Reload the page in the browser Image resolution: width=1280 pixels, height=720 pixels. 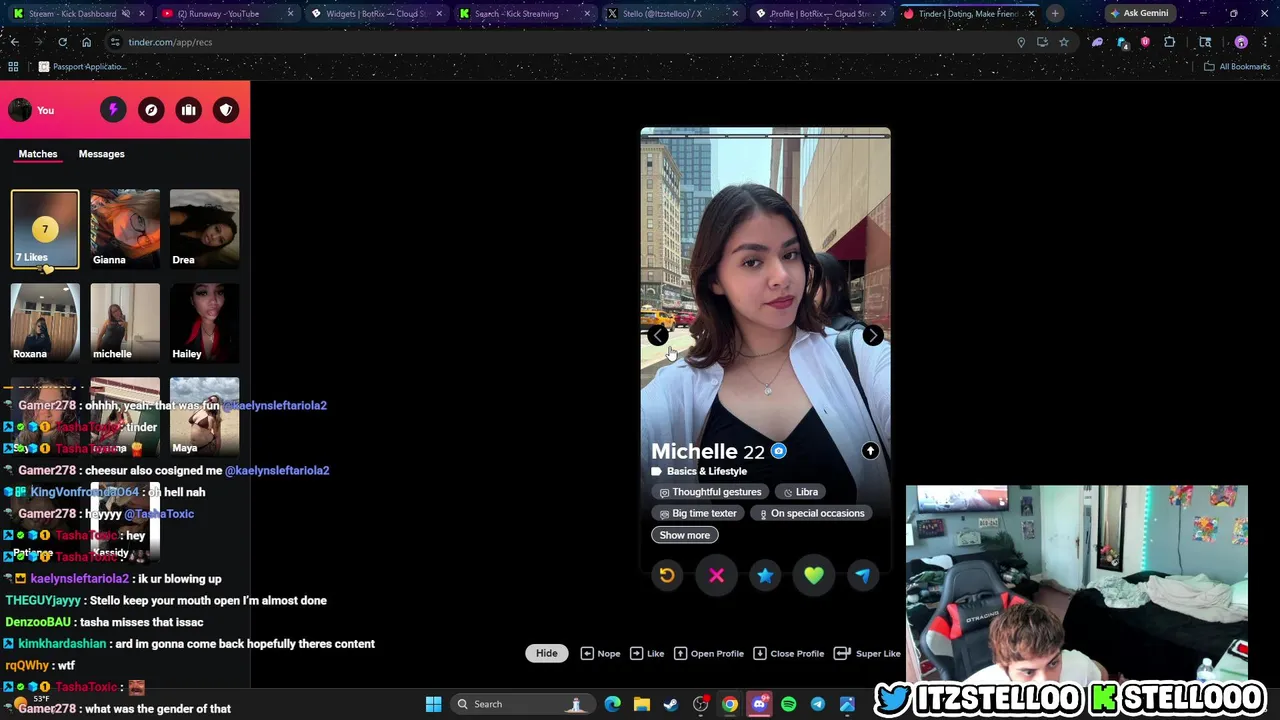click(62, 42)
